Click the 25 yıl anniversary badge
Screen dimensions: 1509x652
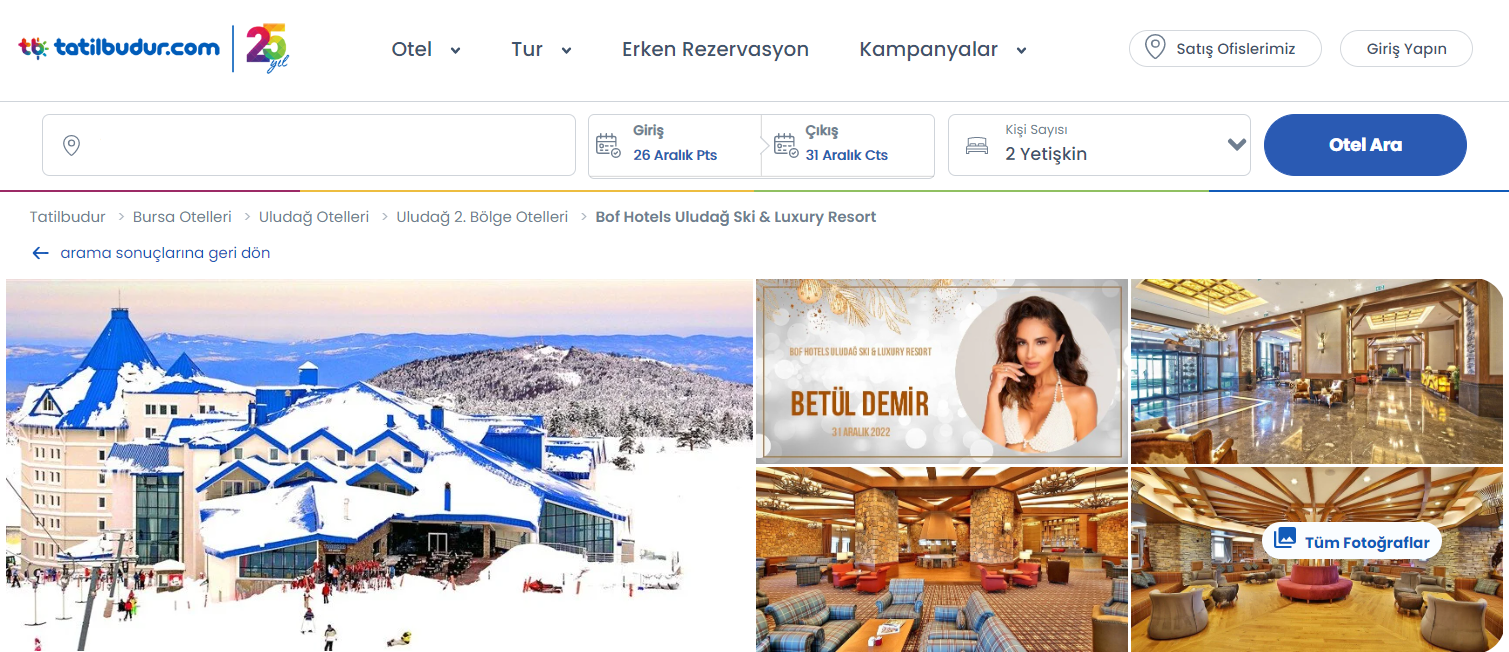click(x=267, y=48)
